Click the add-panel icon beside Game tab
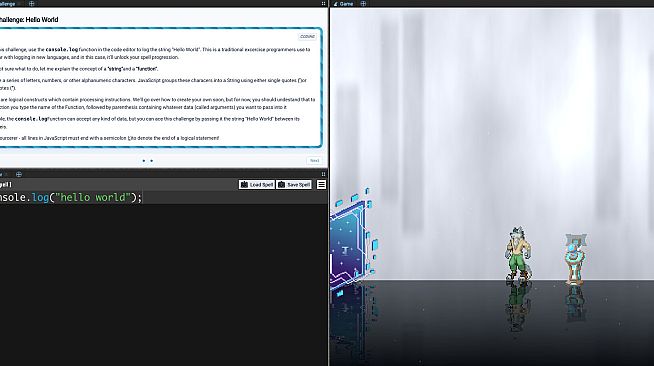The image size is (654, 366). click(x=363, y=4)
